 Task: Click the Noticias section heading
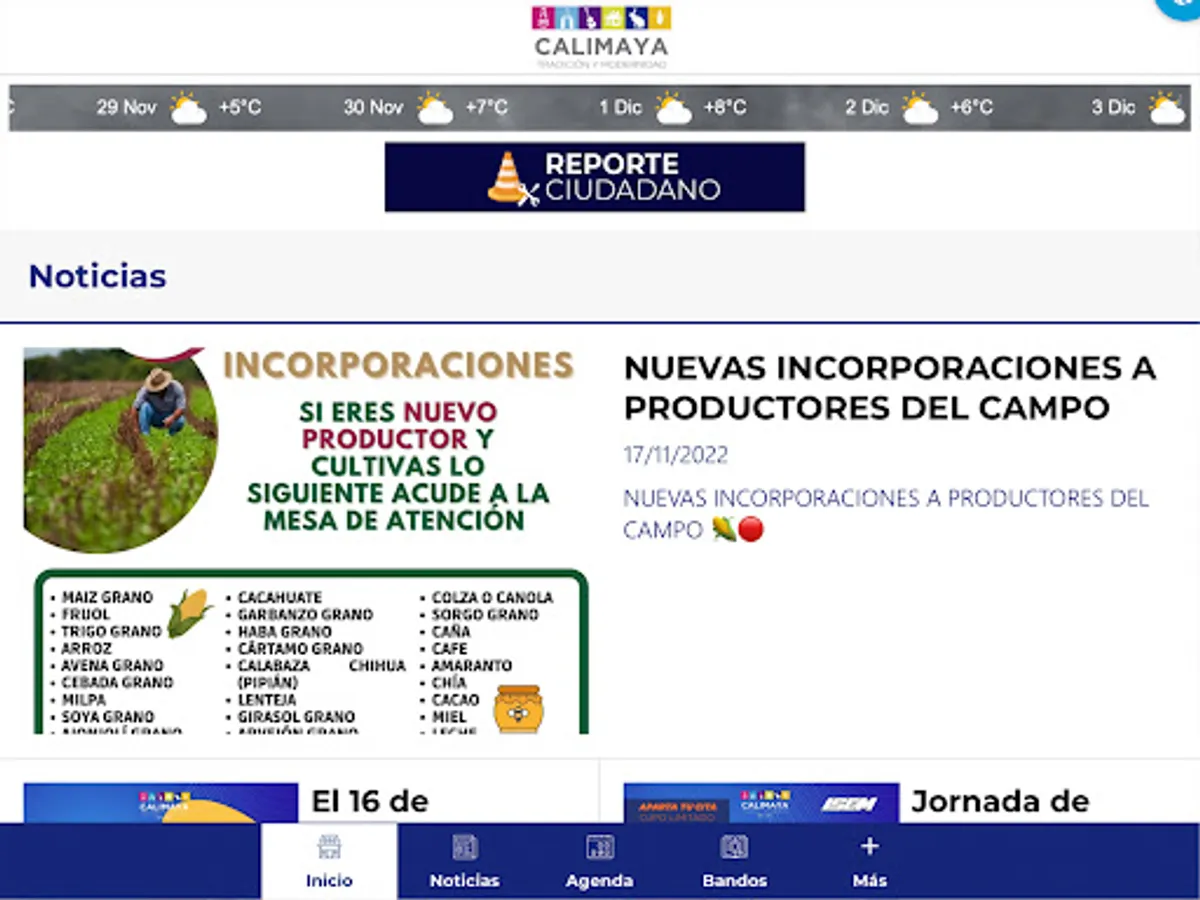pos(98,276)
